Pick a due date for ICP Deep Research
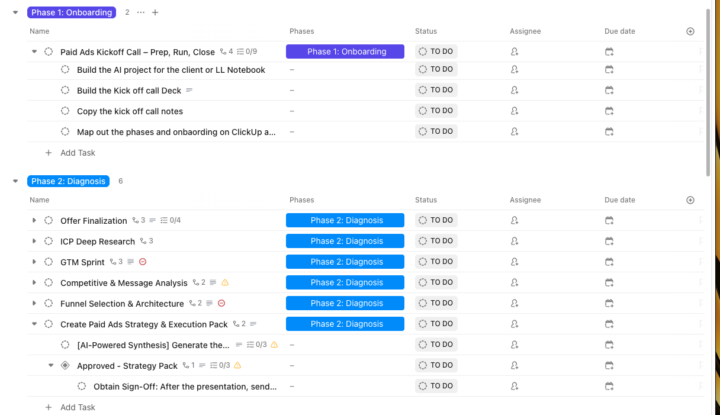720x415 pixels. coord(609,241)
